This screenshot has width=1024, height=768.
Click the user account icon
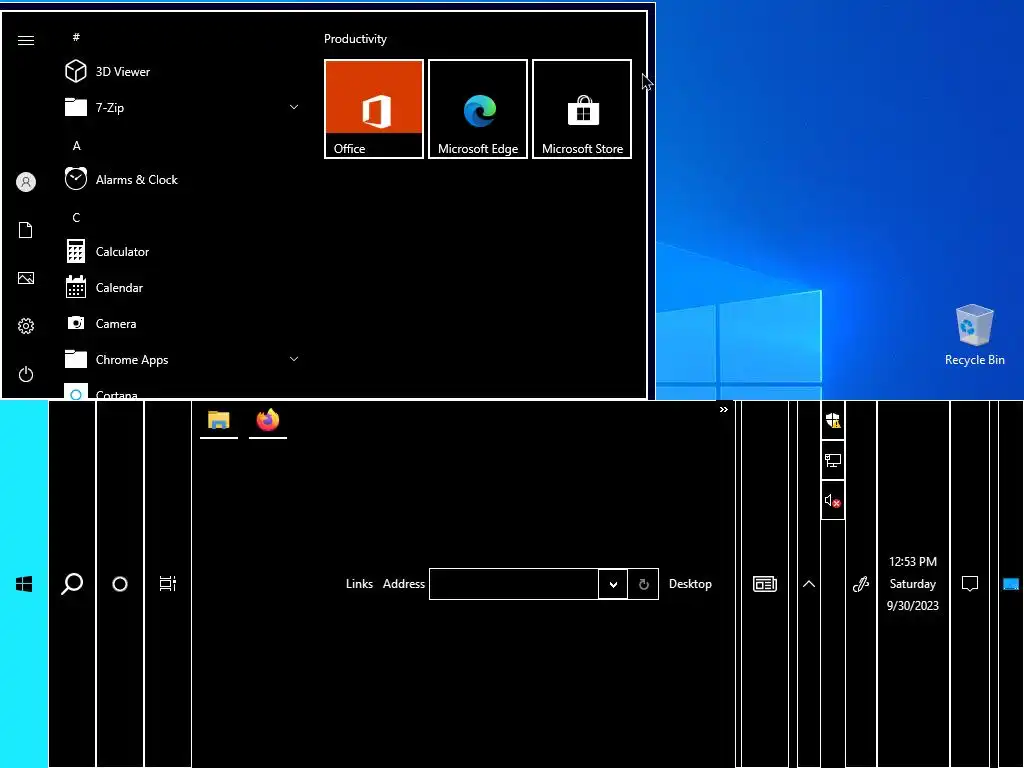pos(26,182)
